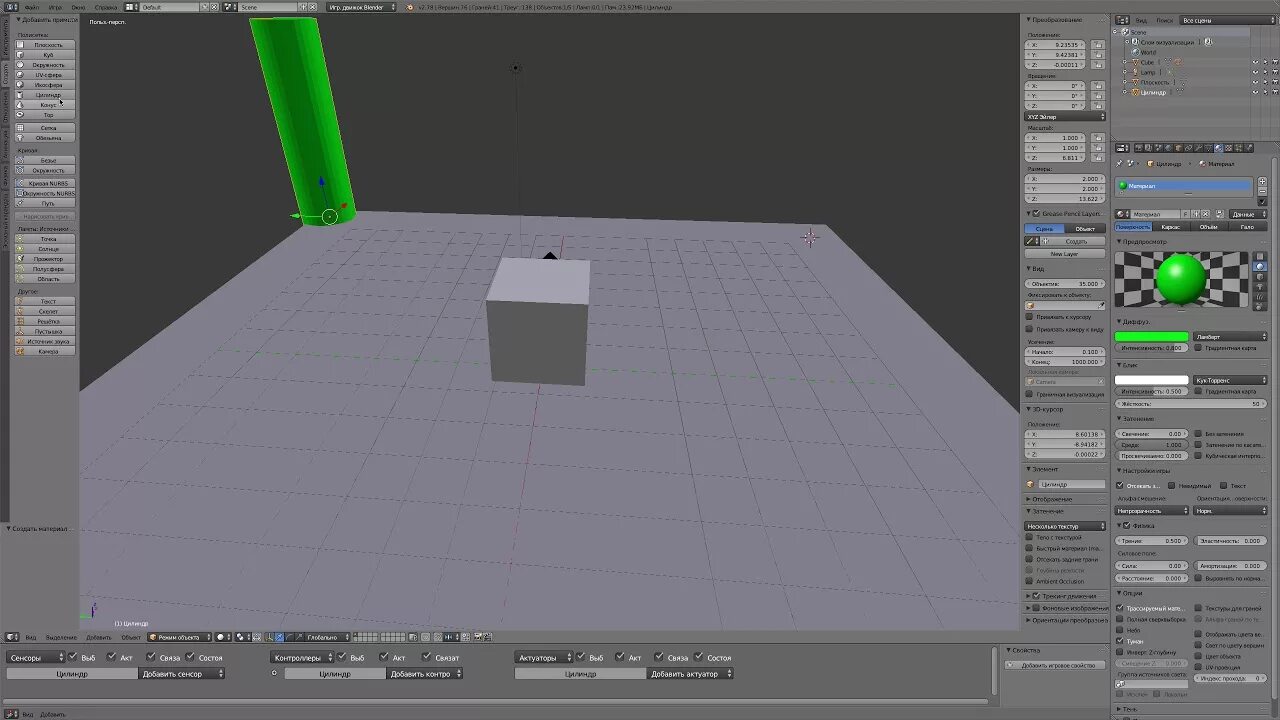The image size is (1280, 720).
Task: Add a UV-сфера mesh primitive
Action: 45,75
